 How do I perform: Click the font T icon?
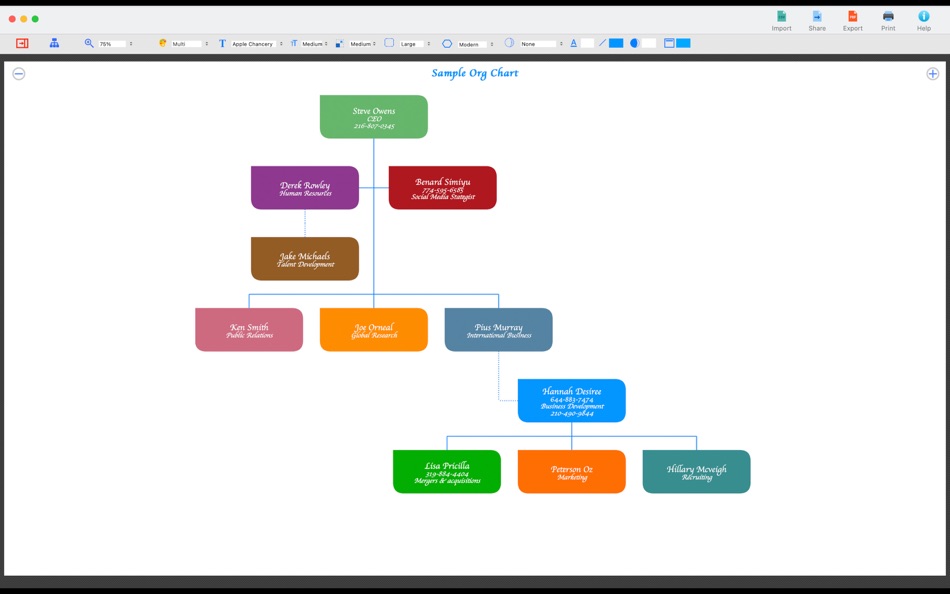pos(222,43)
